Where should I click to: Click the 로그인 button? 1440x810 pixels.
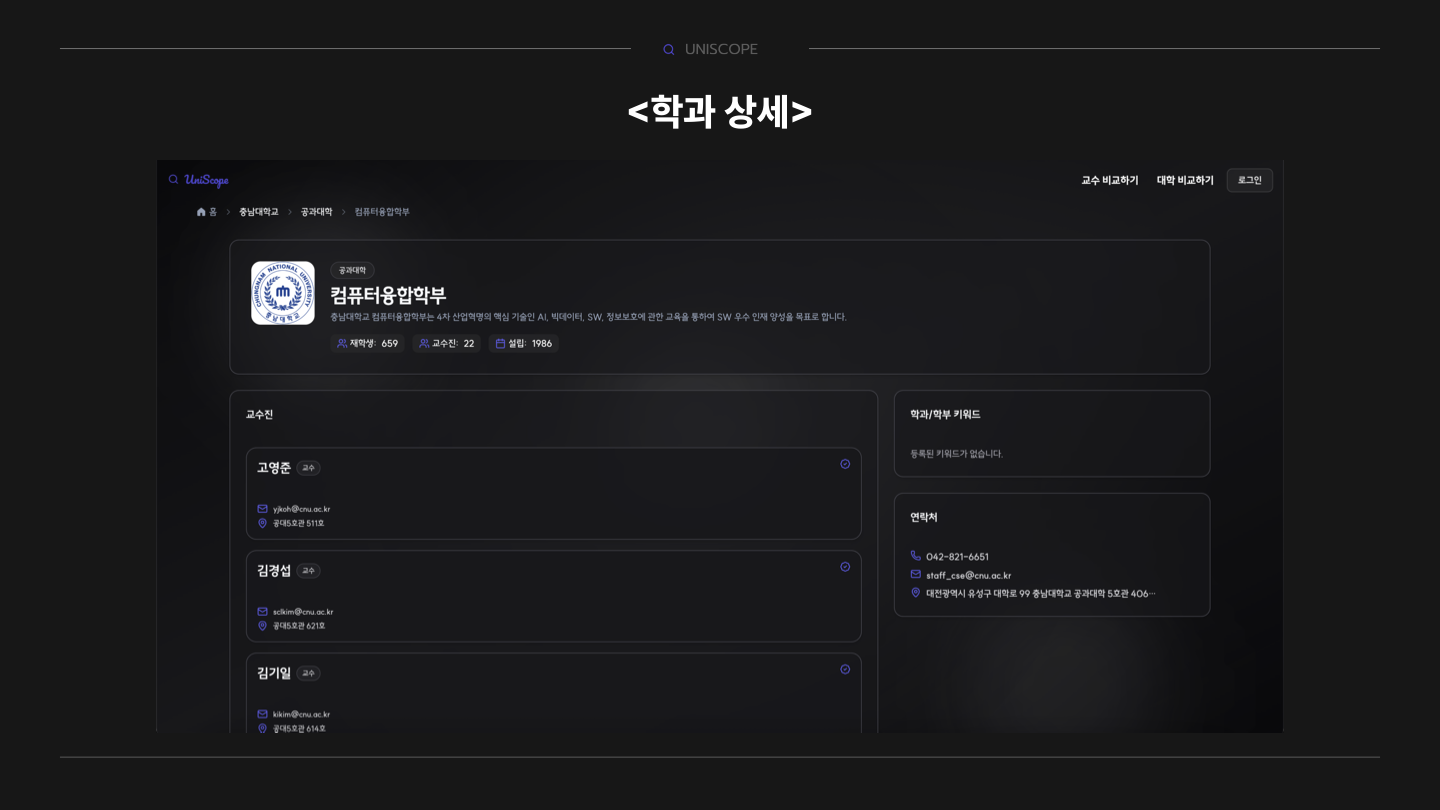click(x=1250, y=180)
